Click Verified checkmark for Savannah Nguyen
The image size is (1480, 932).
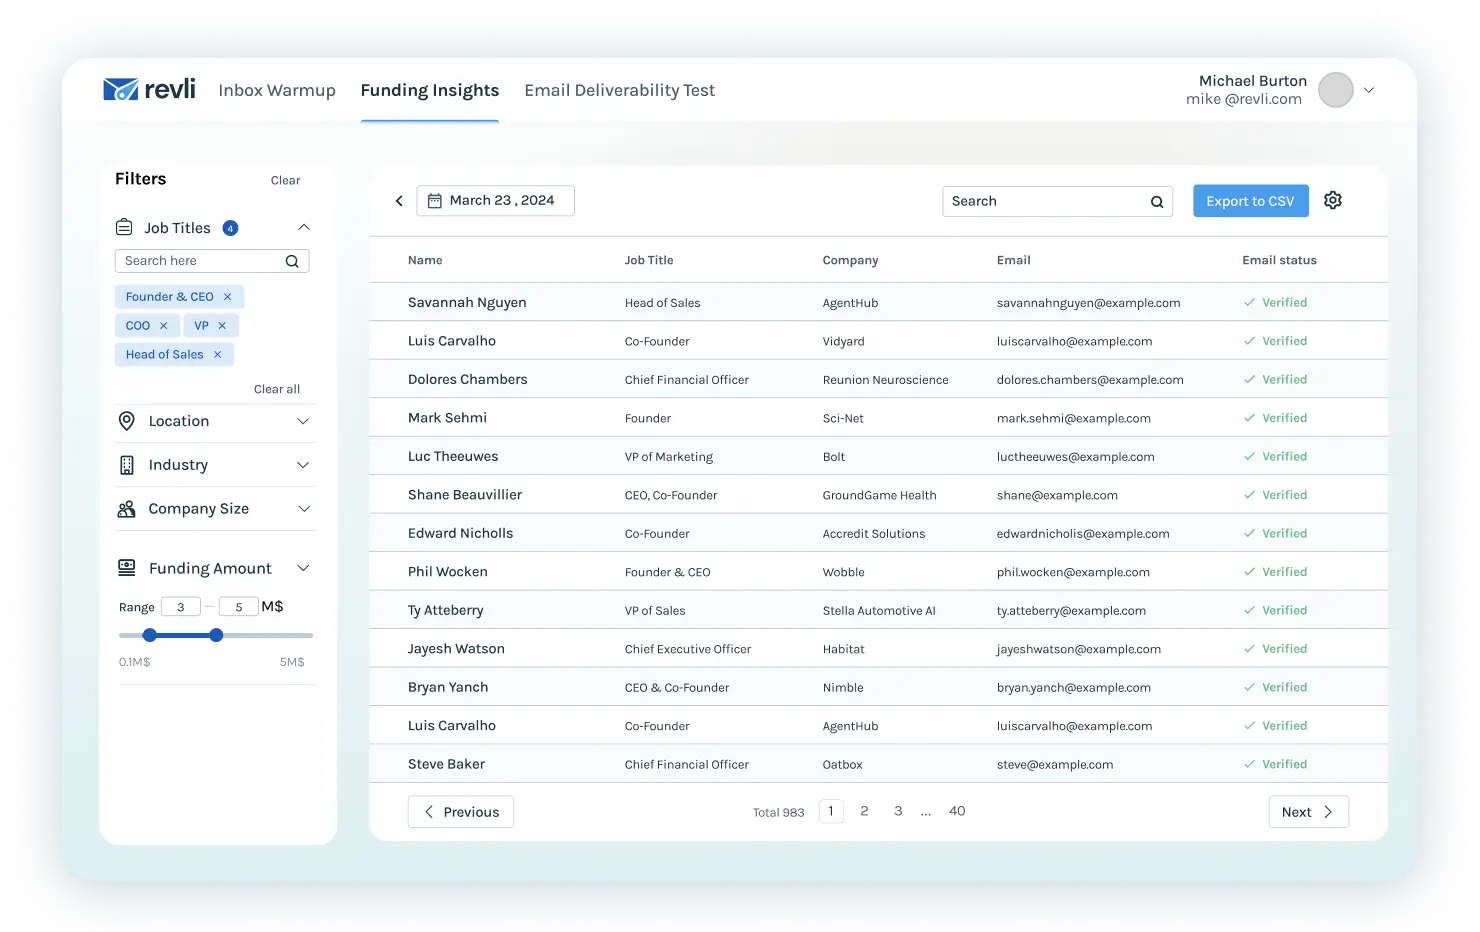[x=1249, y=302]
